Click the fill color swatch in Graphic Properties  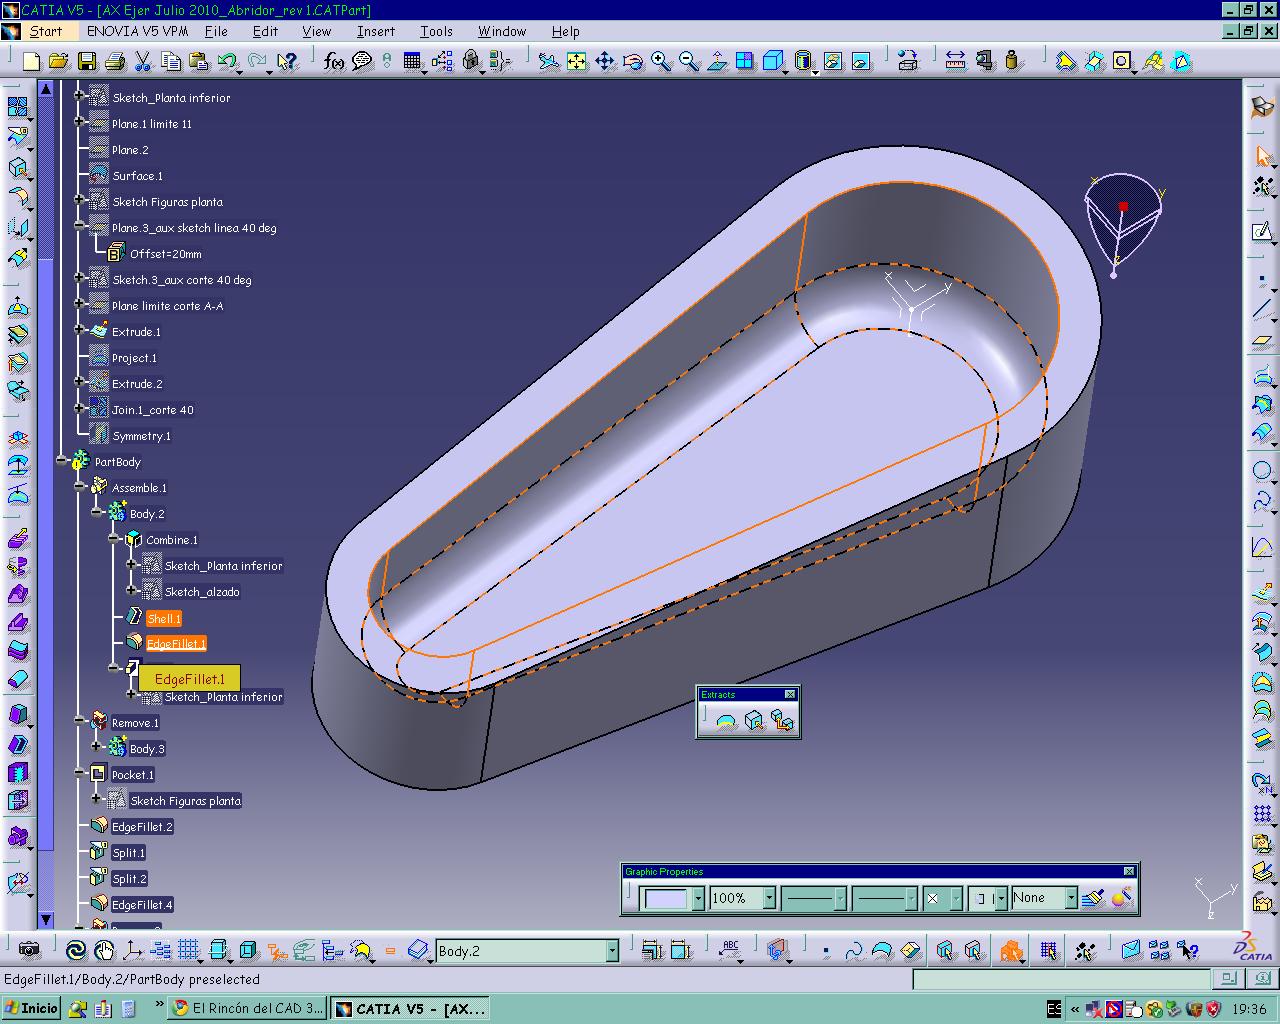[666, 898]
